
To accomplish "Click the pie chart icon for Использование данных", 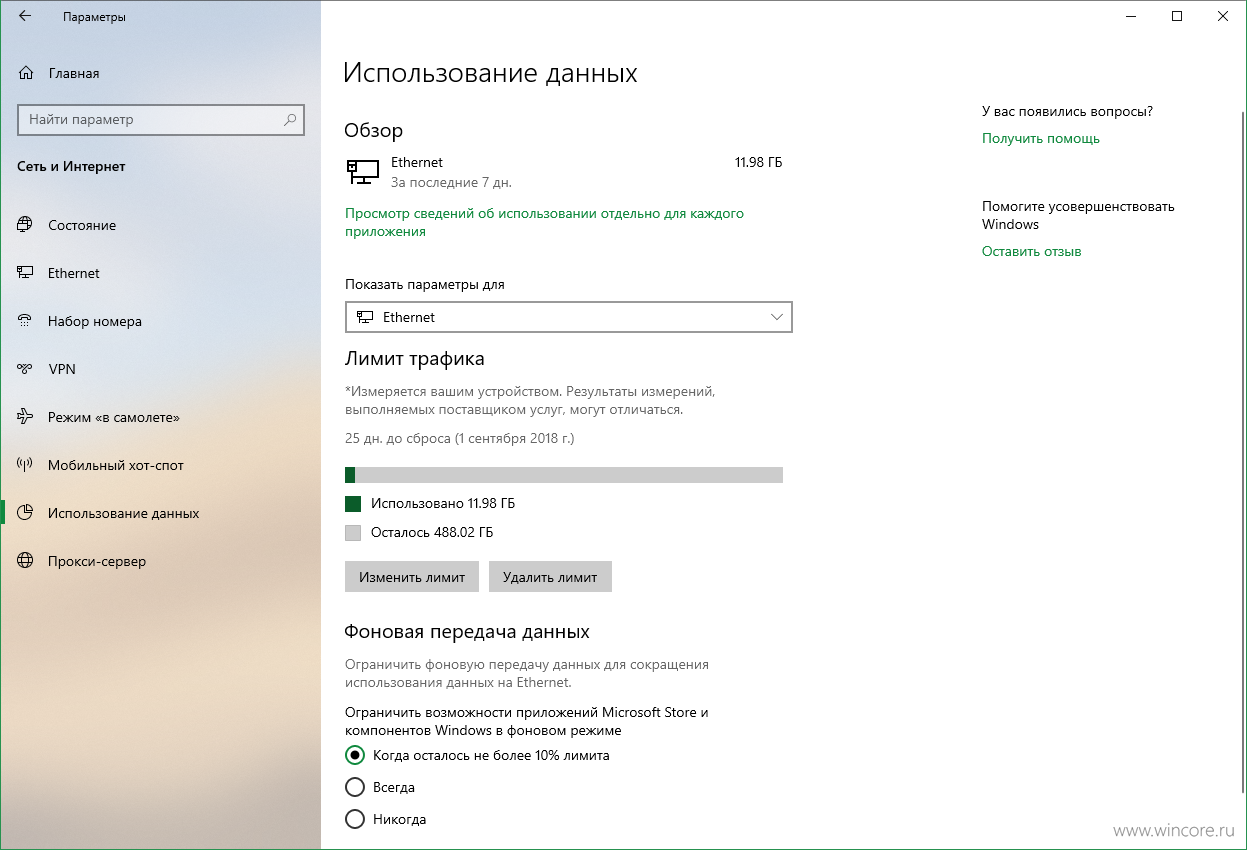I will (x=25, y=513).
